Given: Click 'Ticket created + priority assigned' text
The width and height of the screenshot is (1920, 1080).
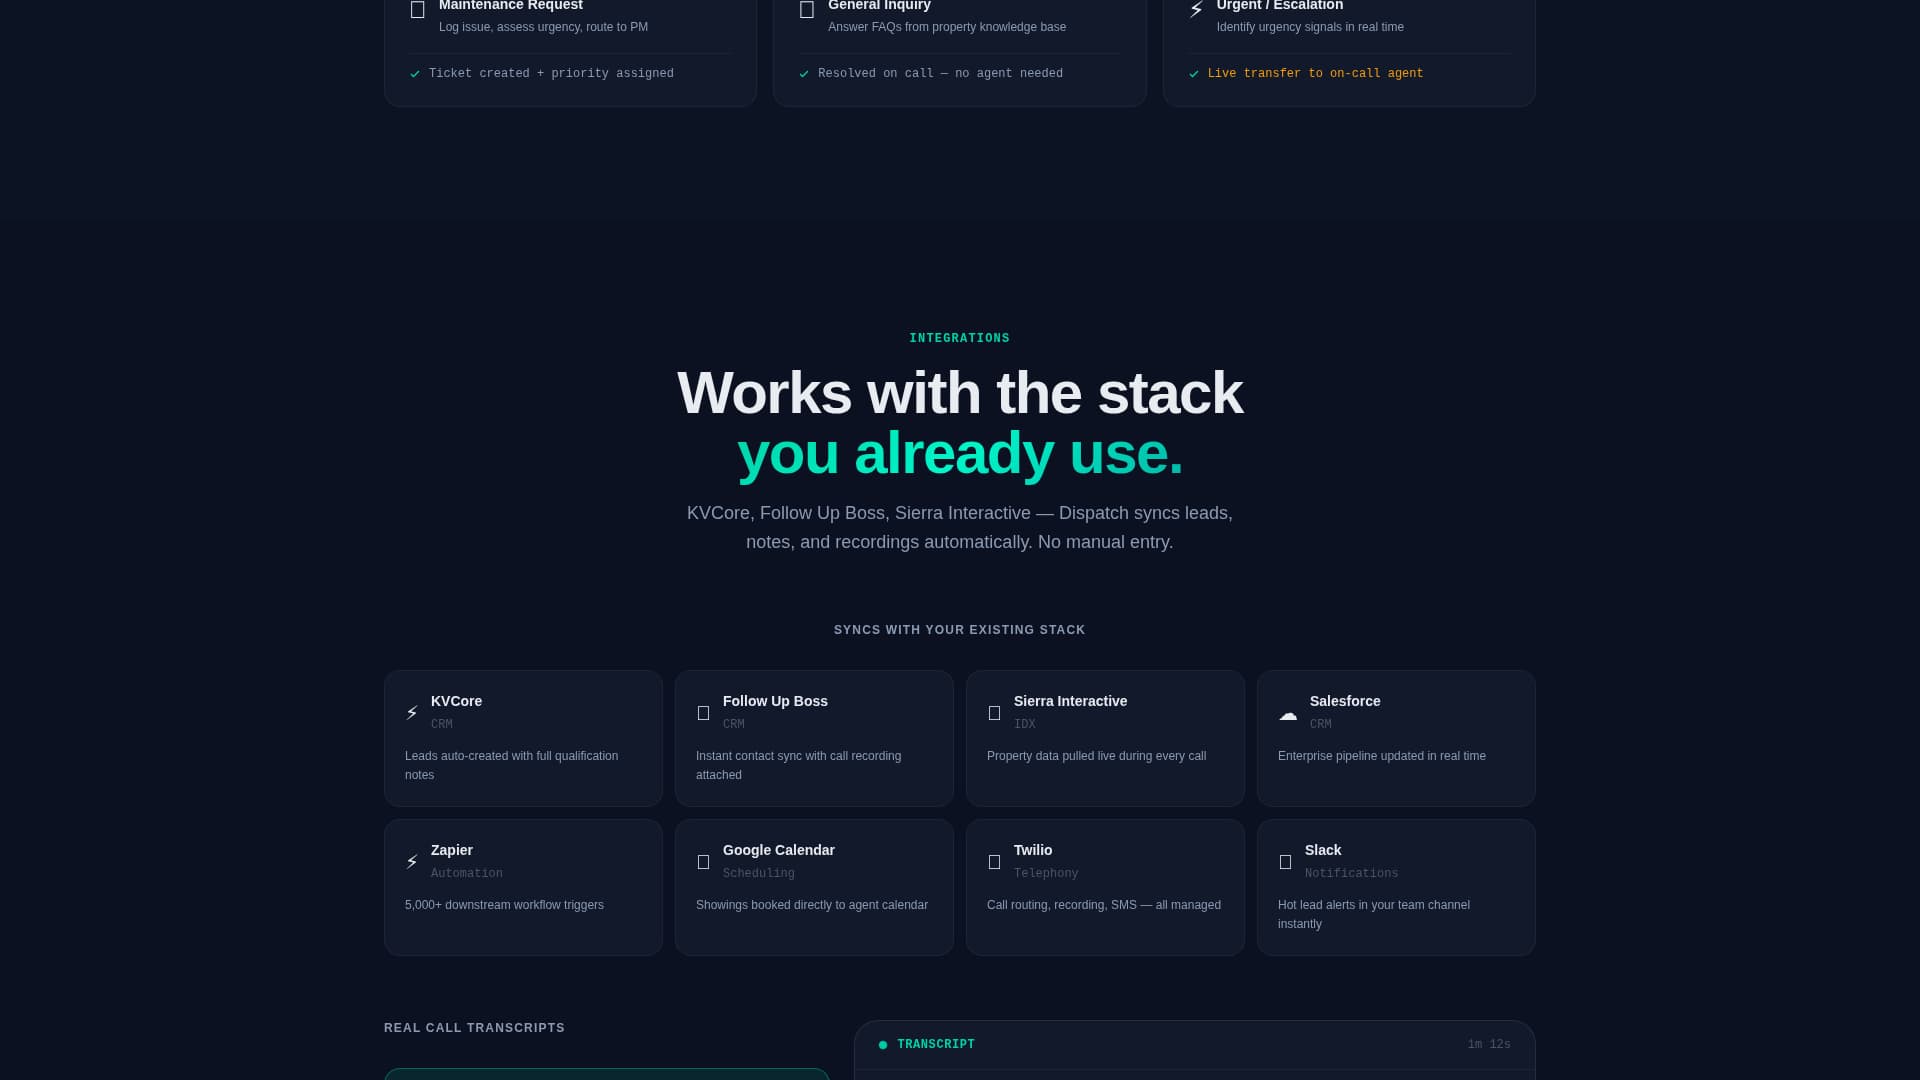Looking at the screenshot, I should tap(551, 74).
